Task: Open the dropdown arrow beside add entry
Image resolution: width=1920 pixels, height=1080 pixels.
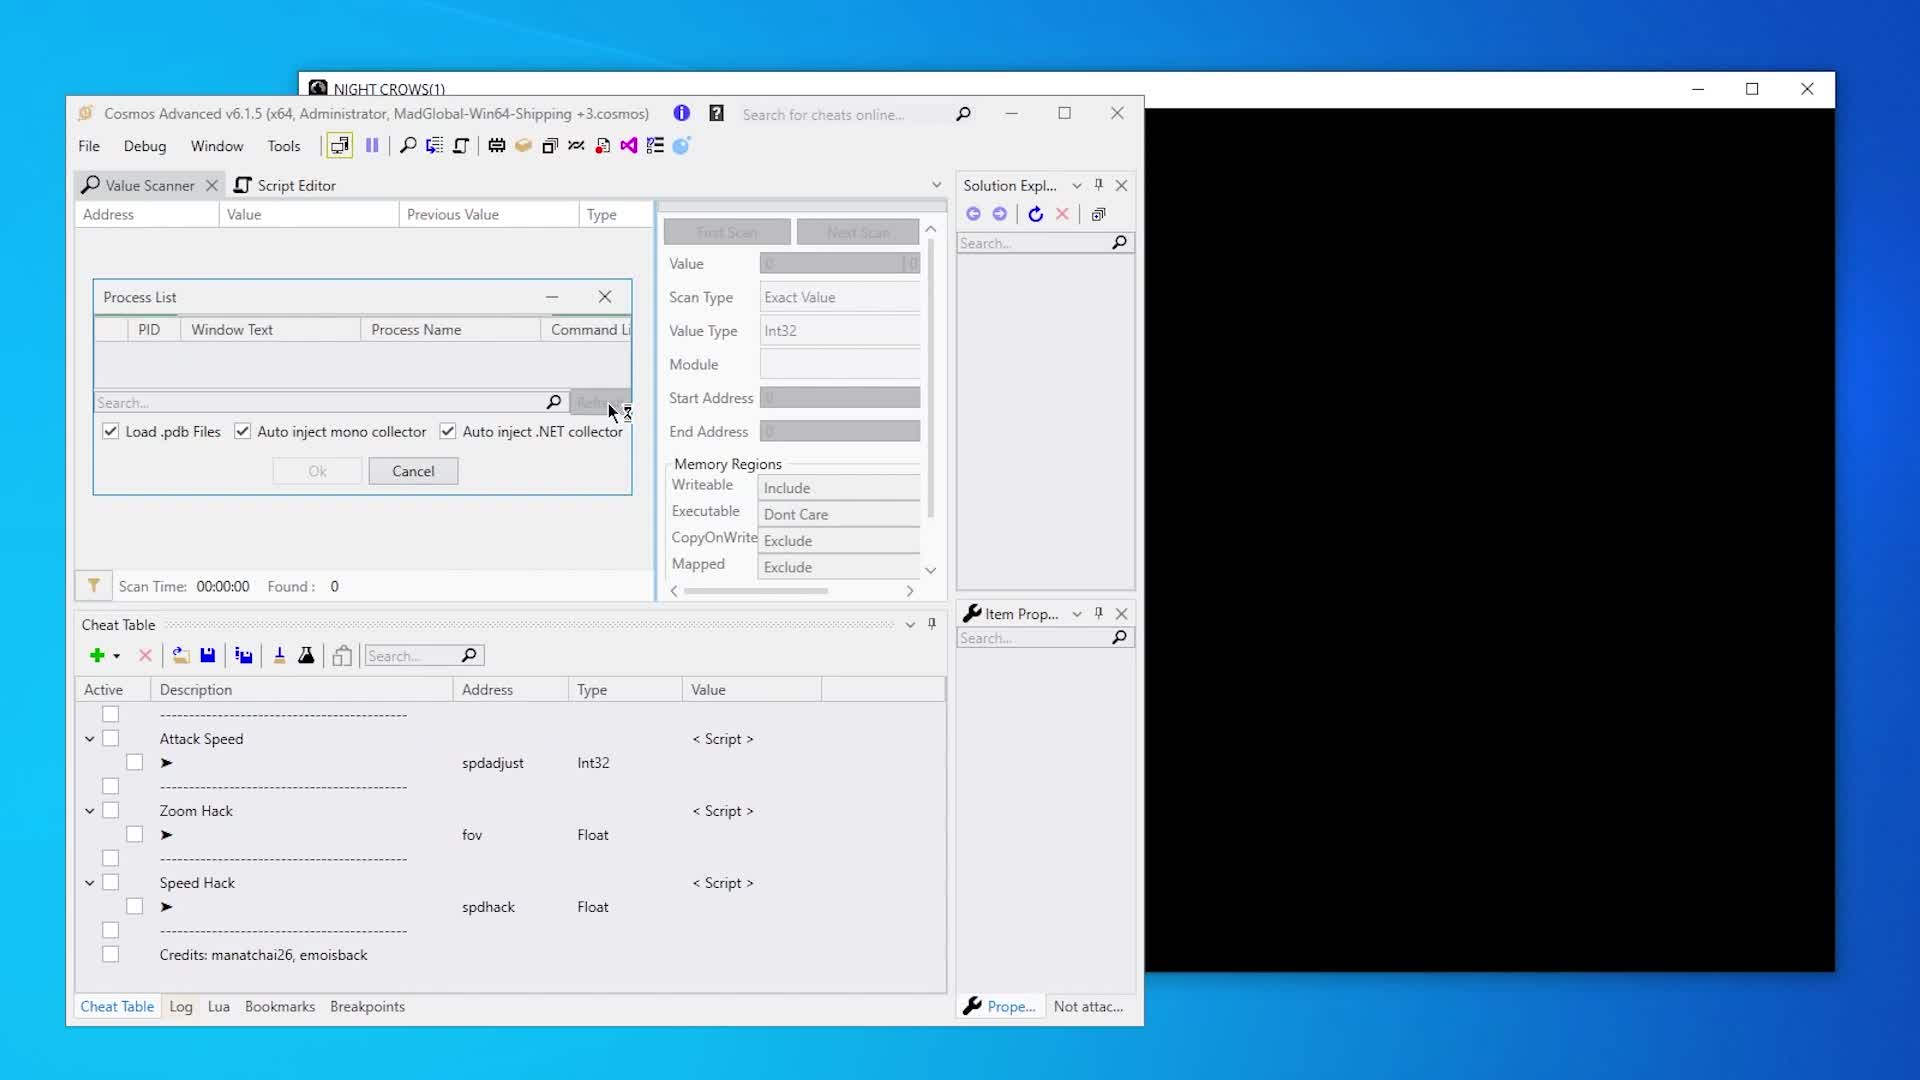Action: click(x=117, y=657)
